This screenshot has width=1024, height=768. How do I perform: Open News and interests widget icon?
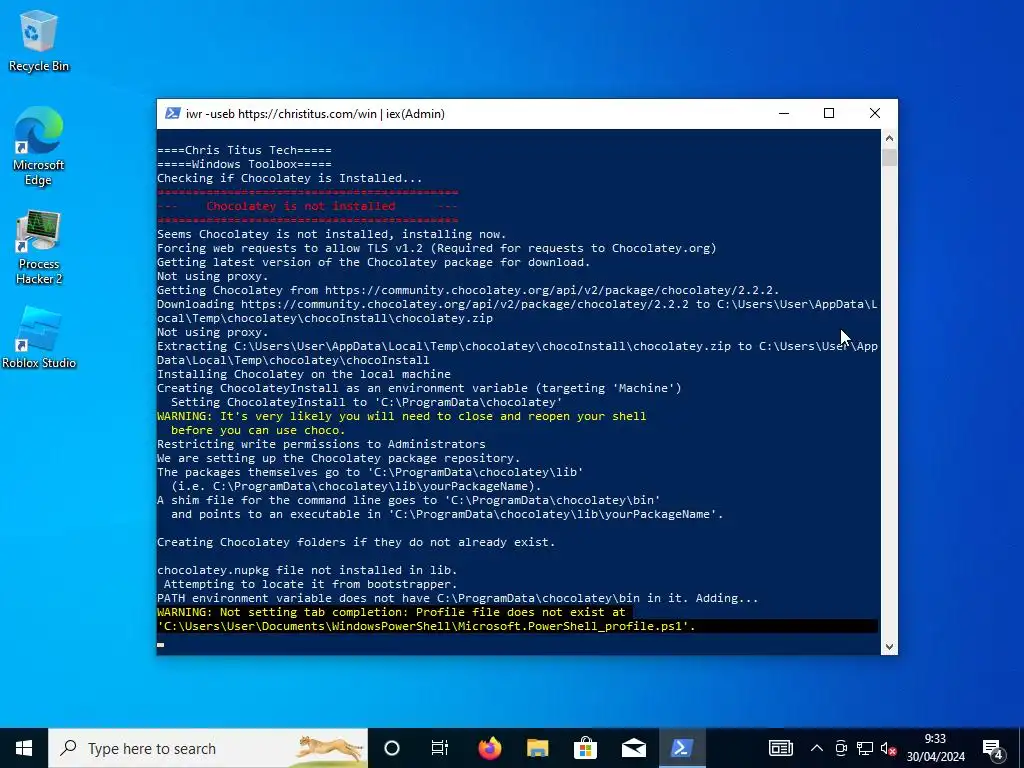[780, 748]
